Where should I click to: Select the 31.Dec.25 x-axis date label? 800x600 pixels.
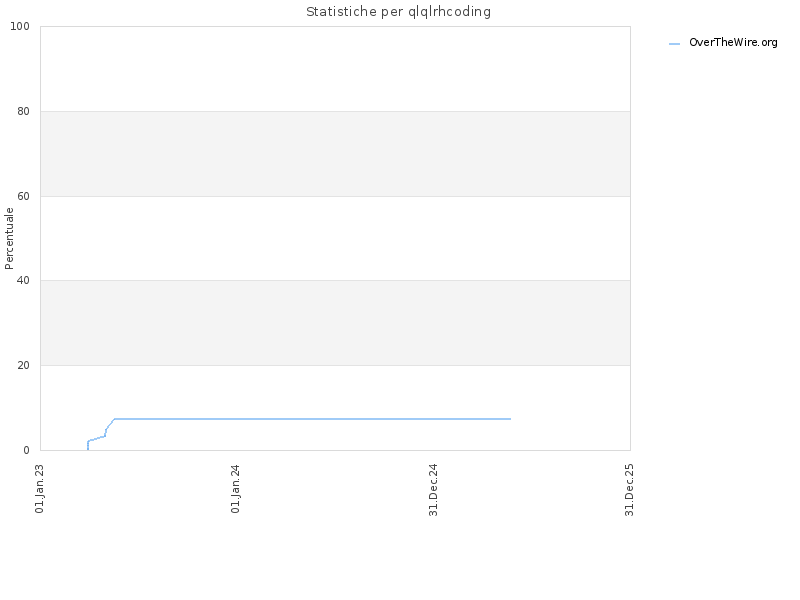tap(629, 490)
